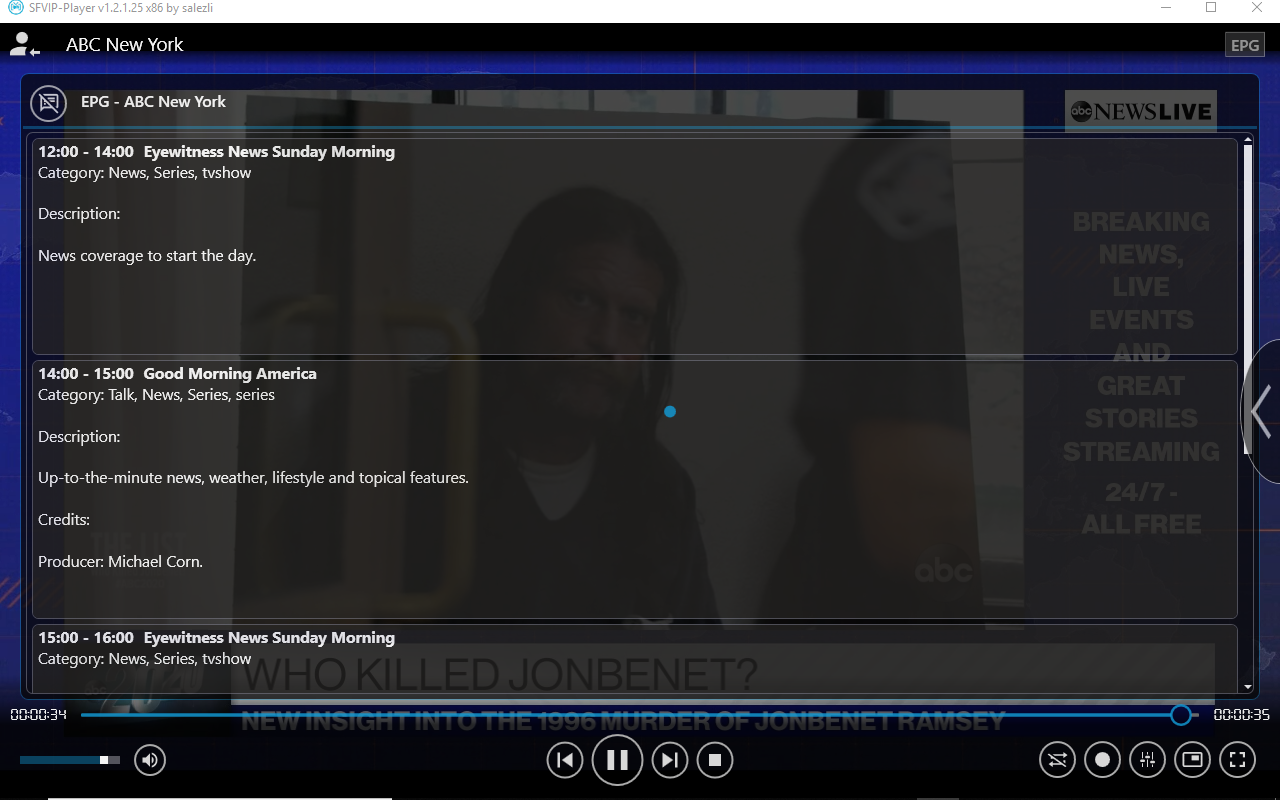Click the ABC New York channel title
Image resolution: width=1280 pixels, height=800 pixels.
coord(125,44)
